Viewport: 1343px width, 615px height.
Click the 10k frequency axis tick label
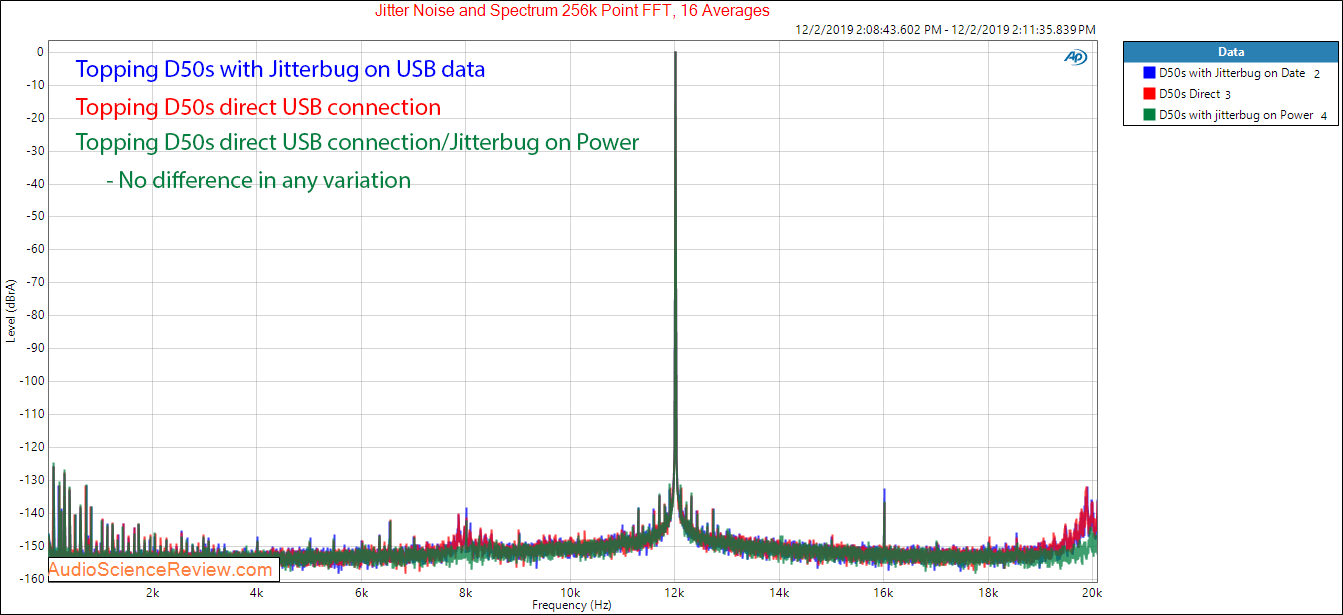point(571,592)
